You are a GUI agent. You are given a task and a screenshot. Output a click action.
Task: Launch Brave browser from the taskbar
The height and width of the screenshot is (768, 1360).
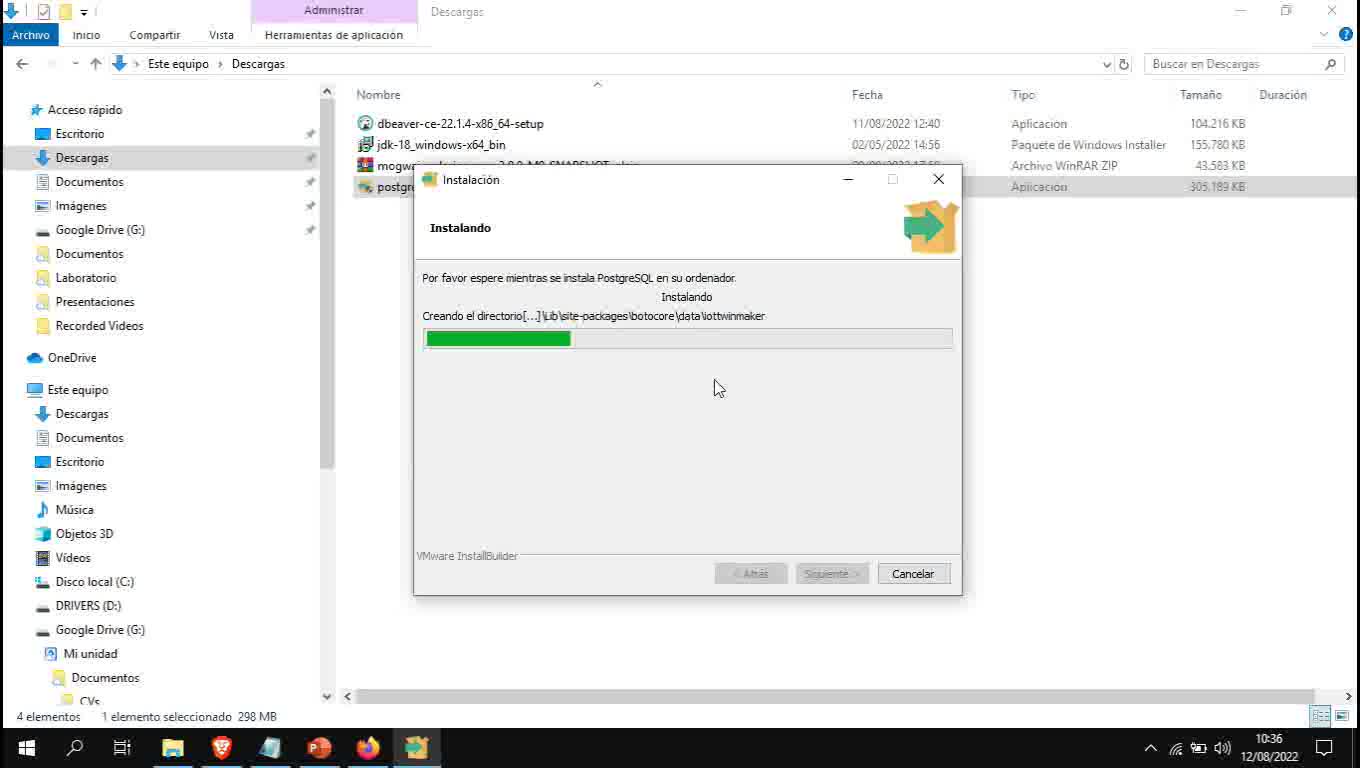pos(221,747)
